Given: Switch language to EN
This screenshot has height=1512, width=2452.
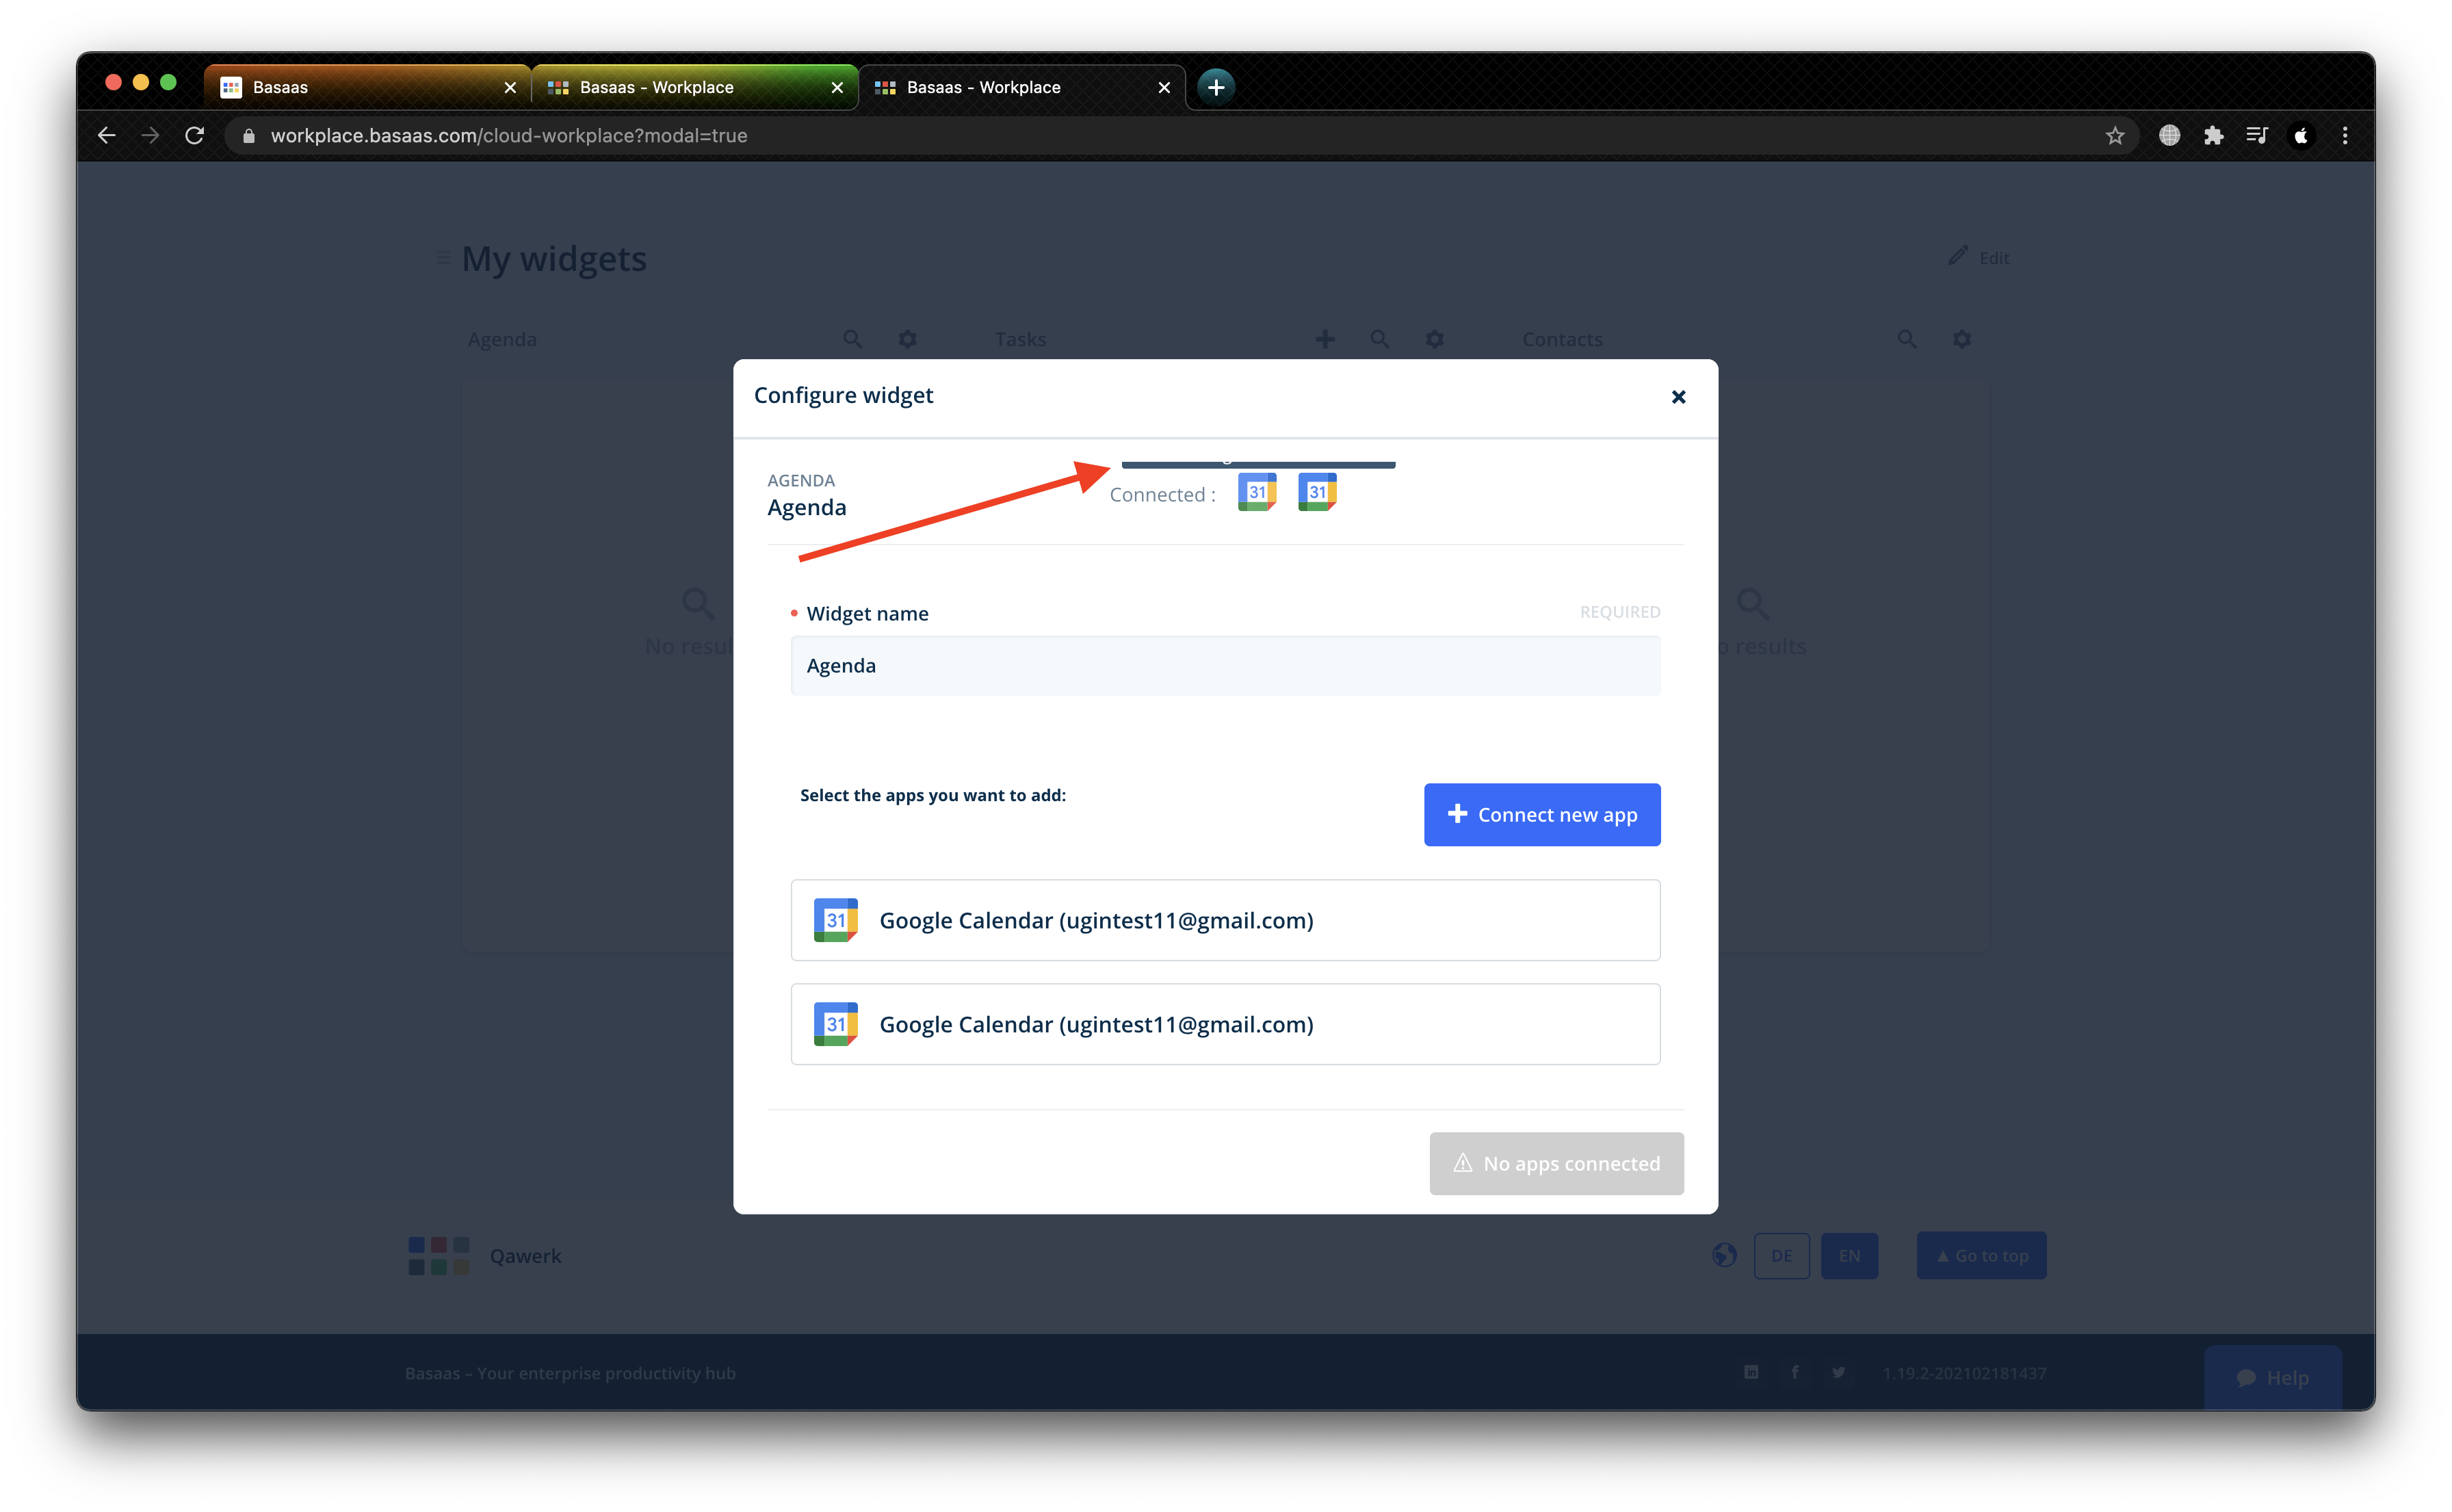Looking at the screenshot, I should pyautogui.click(x=1849, y=1255).
